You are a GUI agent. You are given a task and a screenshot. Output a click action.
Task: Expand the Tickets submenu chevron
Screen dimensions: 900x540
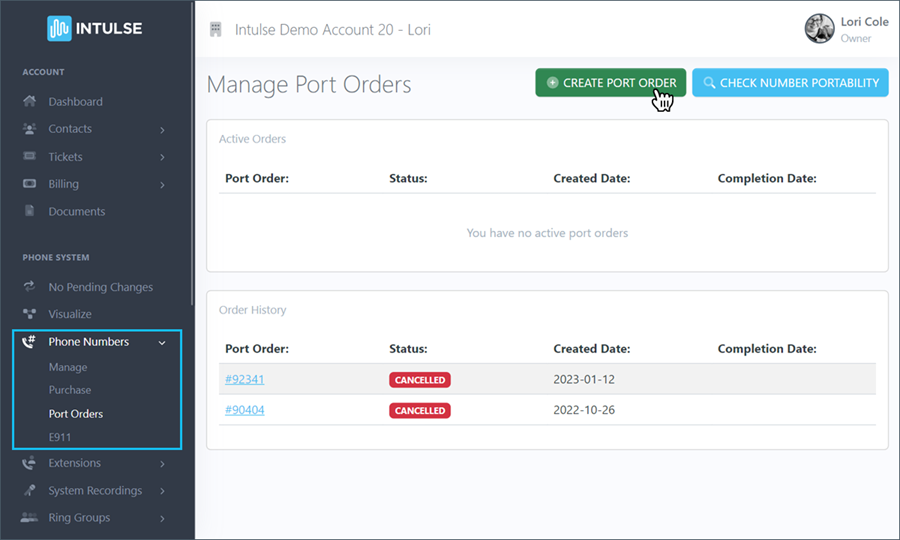click(162, 157)
